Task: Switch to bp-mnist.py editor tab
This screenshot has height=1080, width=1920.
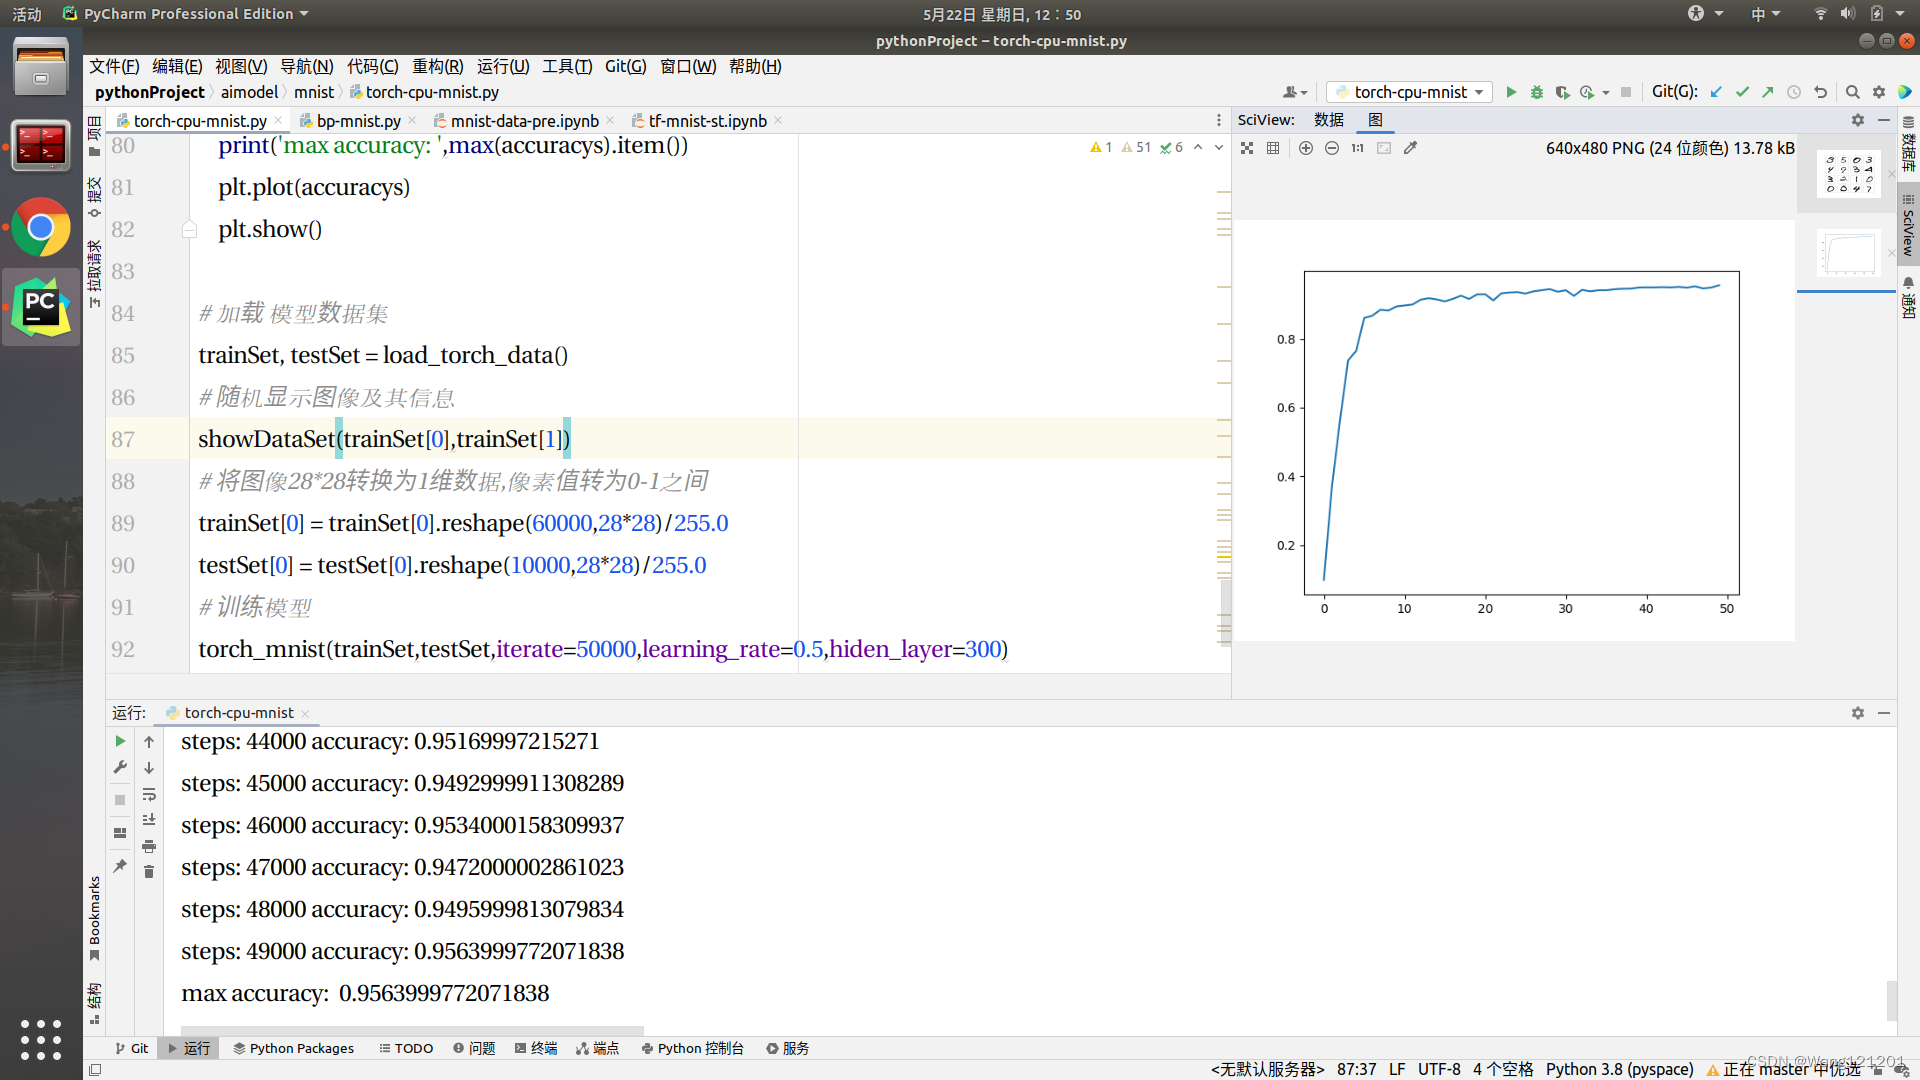Action: tap(358, 121)
